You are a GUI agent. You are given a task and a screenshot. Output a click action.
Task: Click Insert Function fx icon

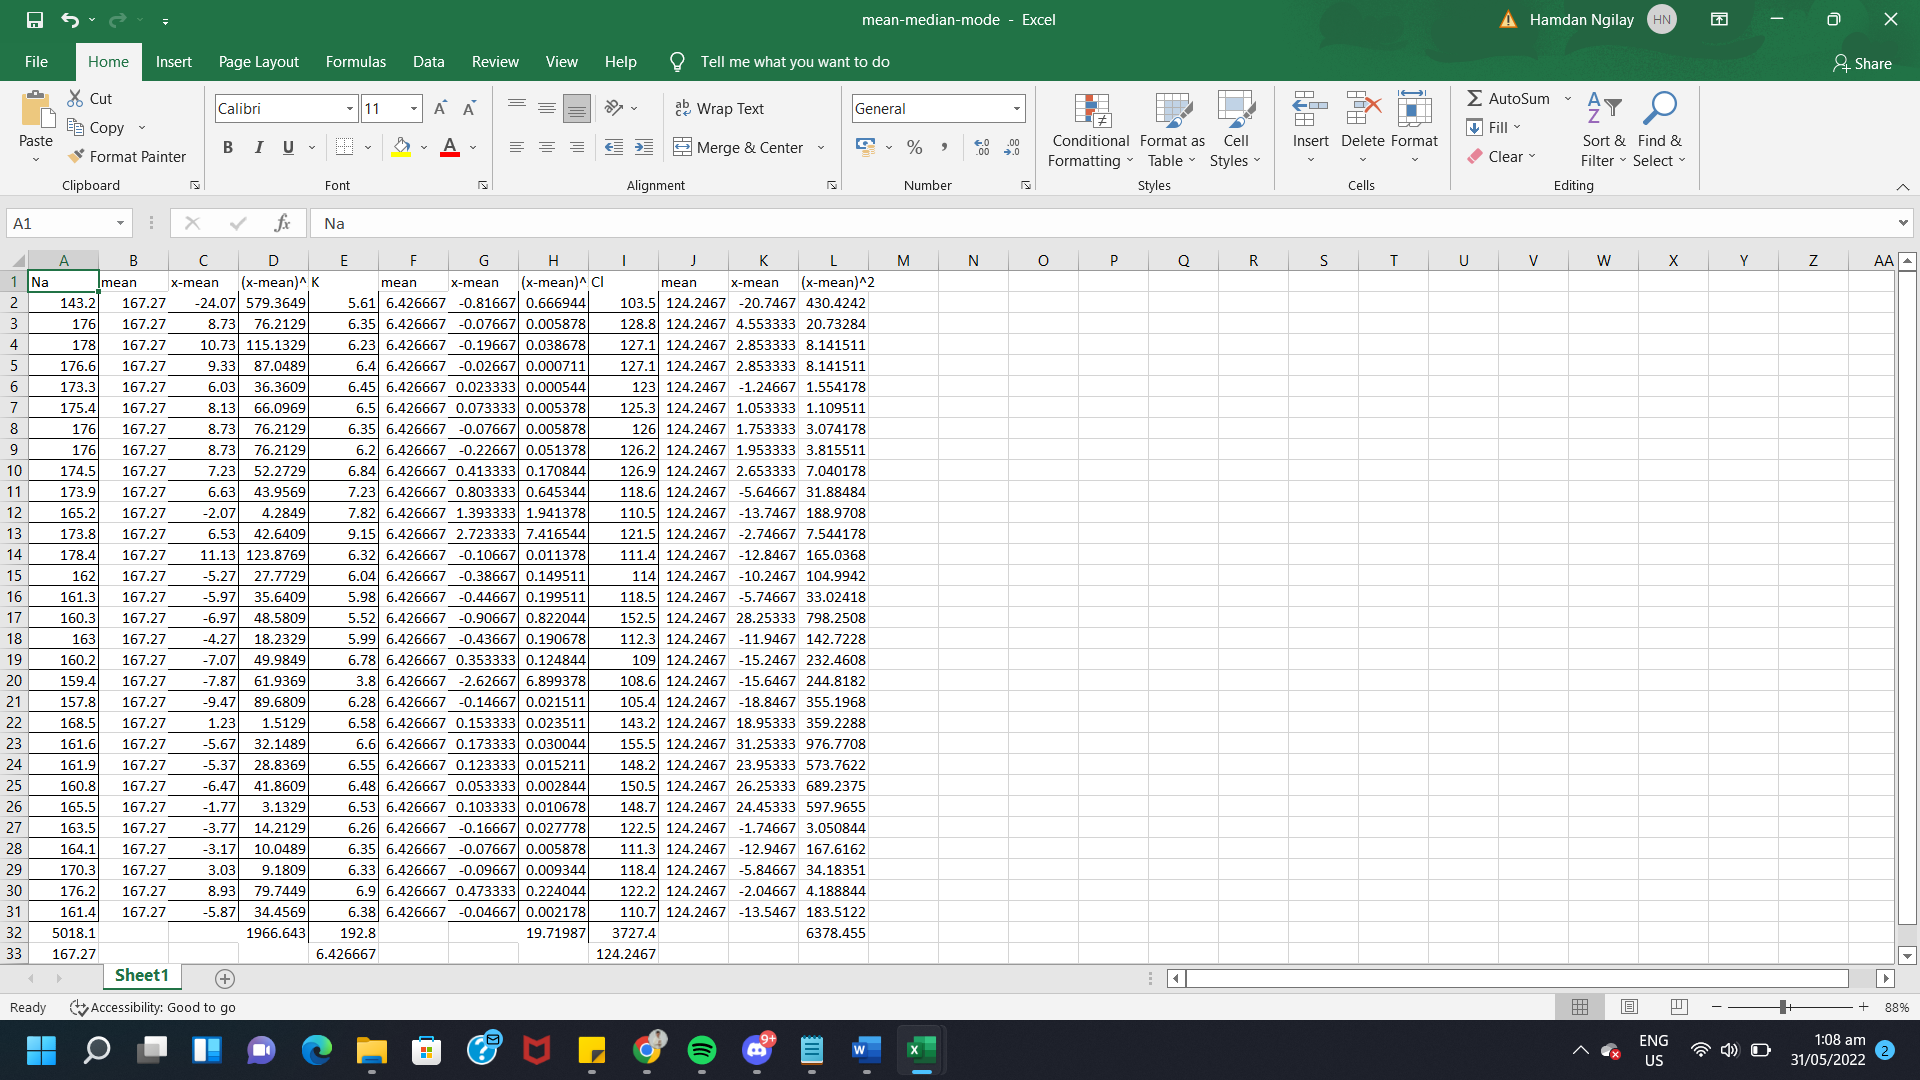(282, 223)
